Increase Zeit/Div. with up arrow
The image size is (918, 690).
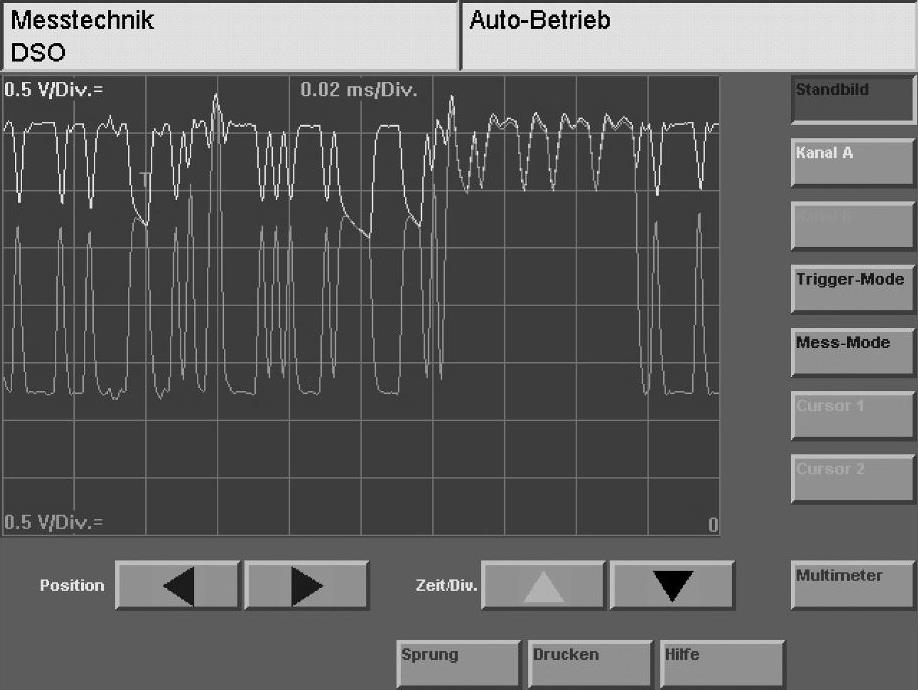point(543,585)
